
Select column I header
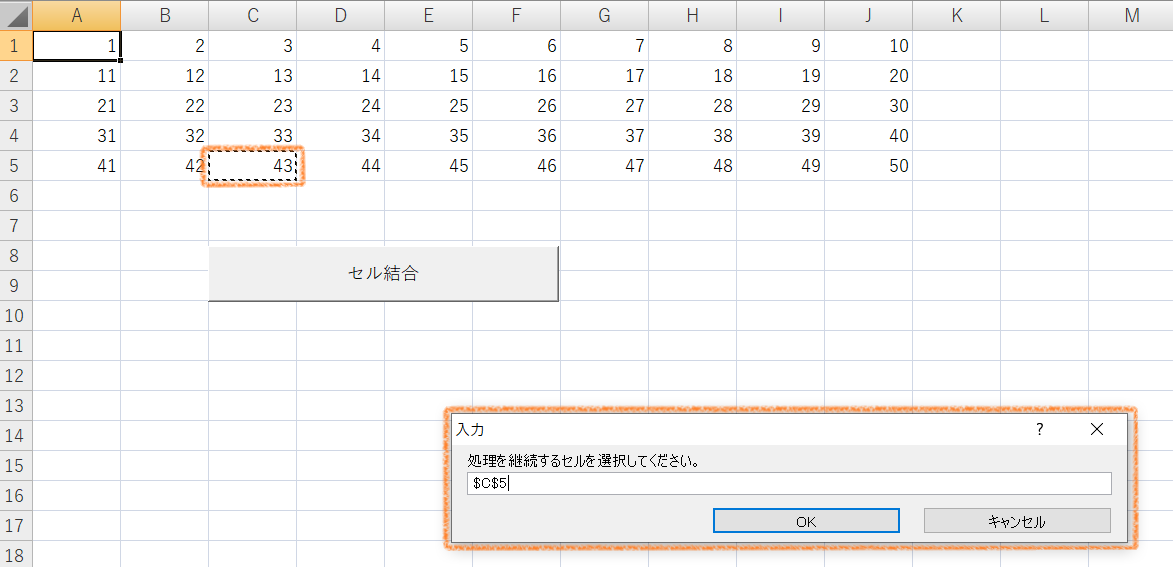pyautogui.click(x=780, y=15)
